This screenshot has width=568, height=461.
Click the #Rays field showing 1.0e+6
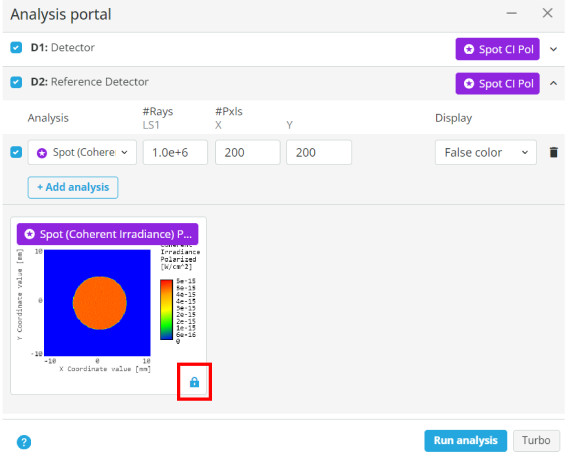[175, 152]
